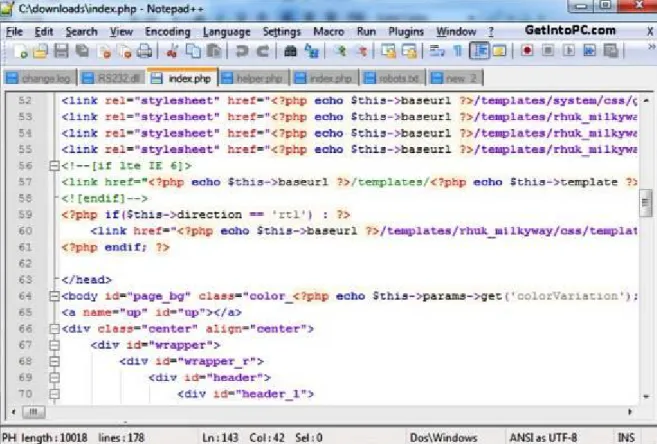Viewport: 657px width, 444px height.
Task: Cut selection using the scissors icon
Action: coord(171,51)
